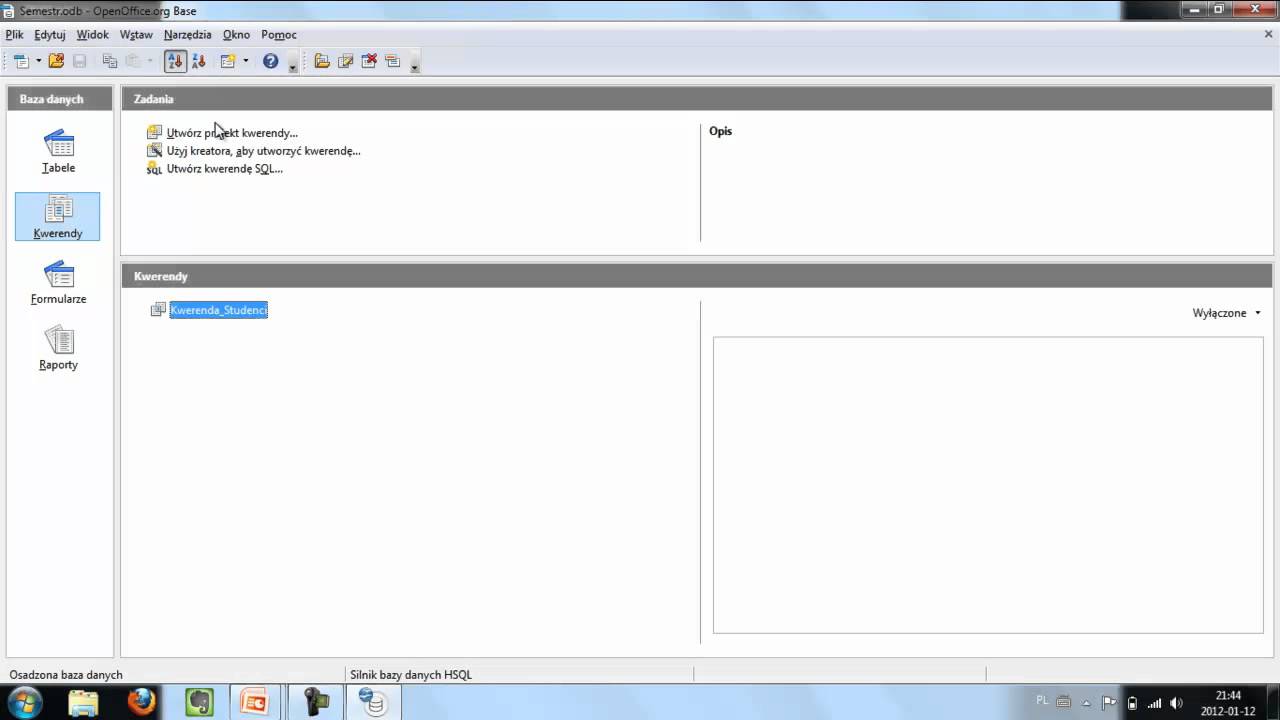Click Sort descending Z-A icon
The height and width of the screenshot is (720, 1280).
pyautogui.click(x=198, y=61)
